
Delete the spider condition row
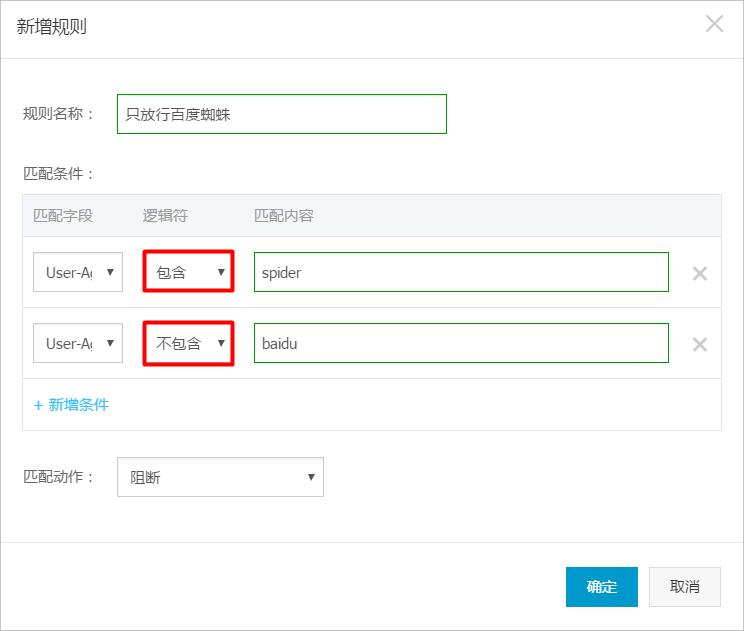700,273
